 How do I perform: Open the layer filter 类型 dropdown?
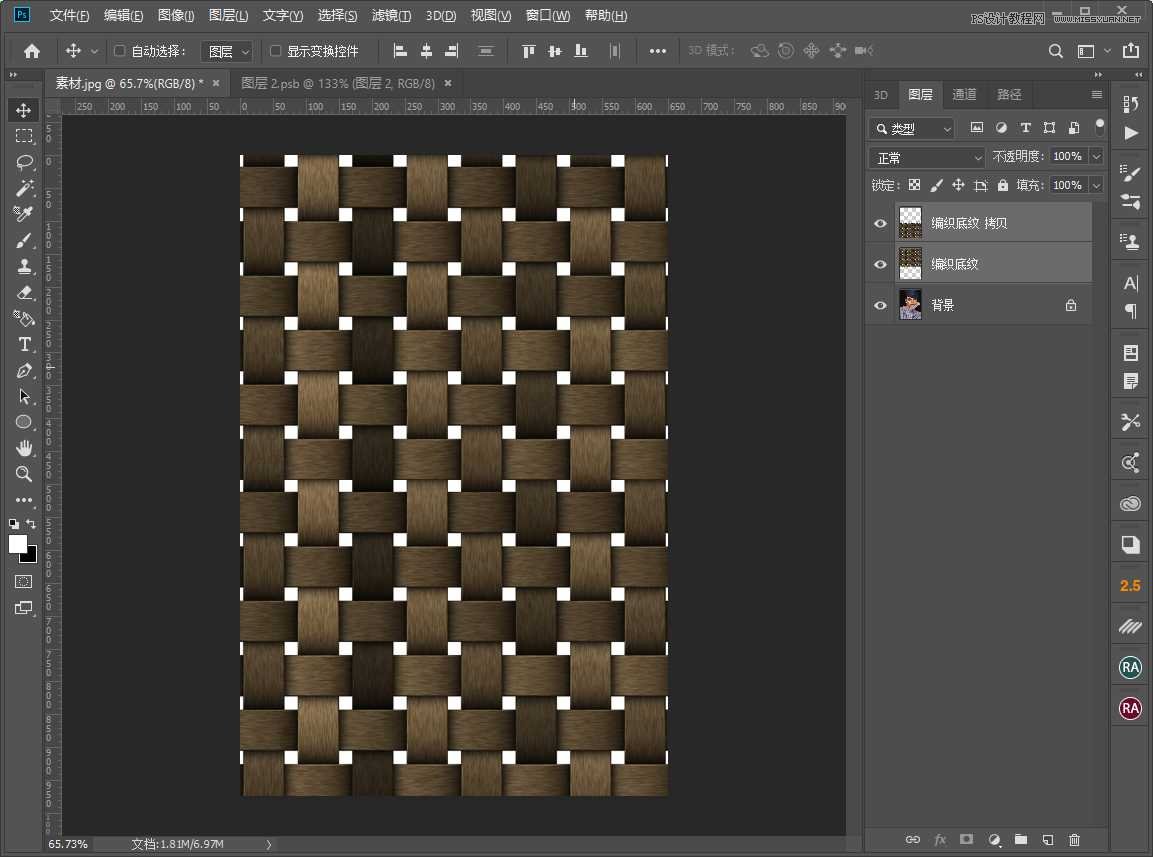click(x=910, y=128)
